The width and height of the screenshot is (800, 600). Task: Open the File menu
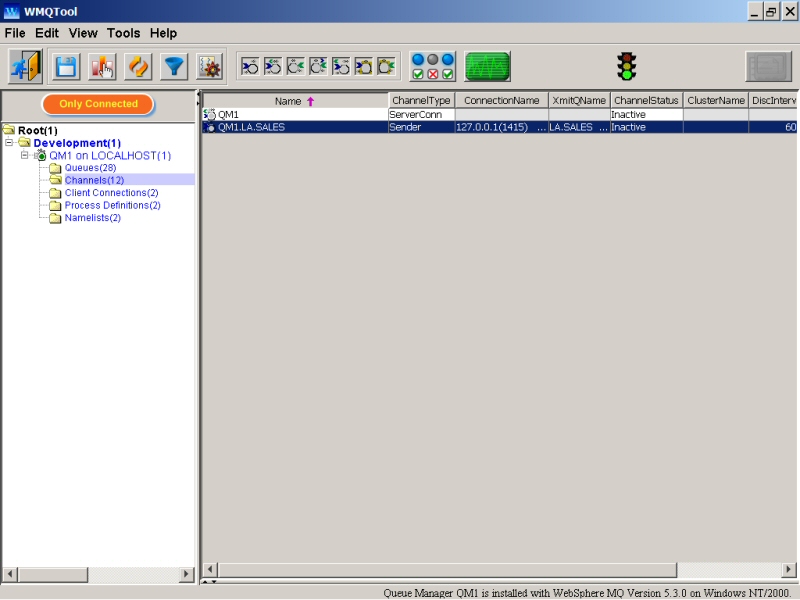click(x=15, y=33)
